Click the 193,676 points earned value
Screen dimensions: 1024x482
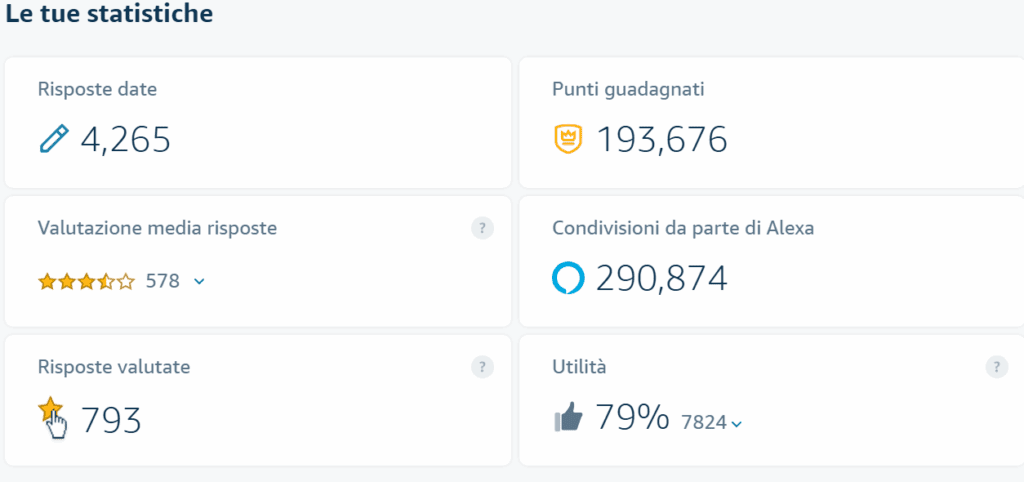point(661,139)
